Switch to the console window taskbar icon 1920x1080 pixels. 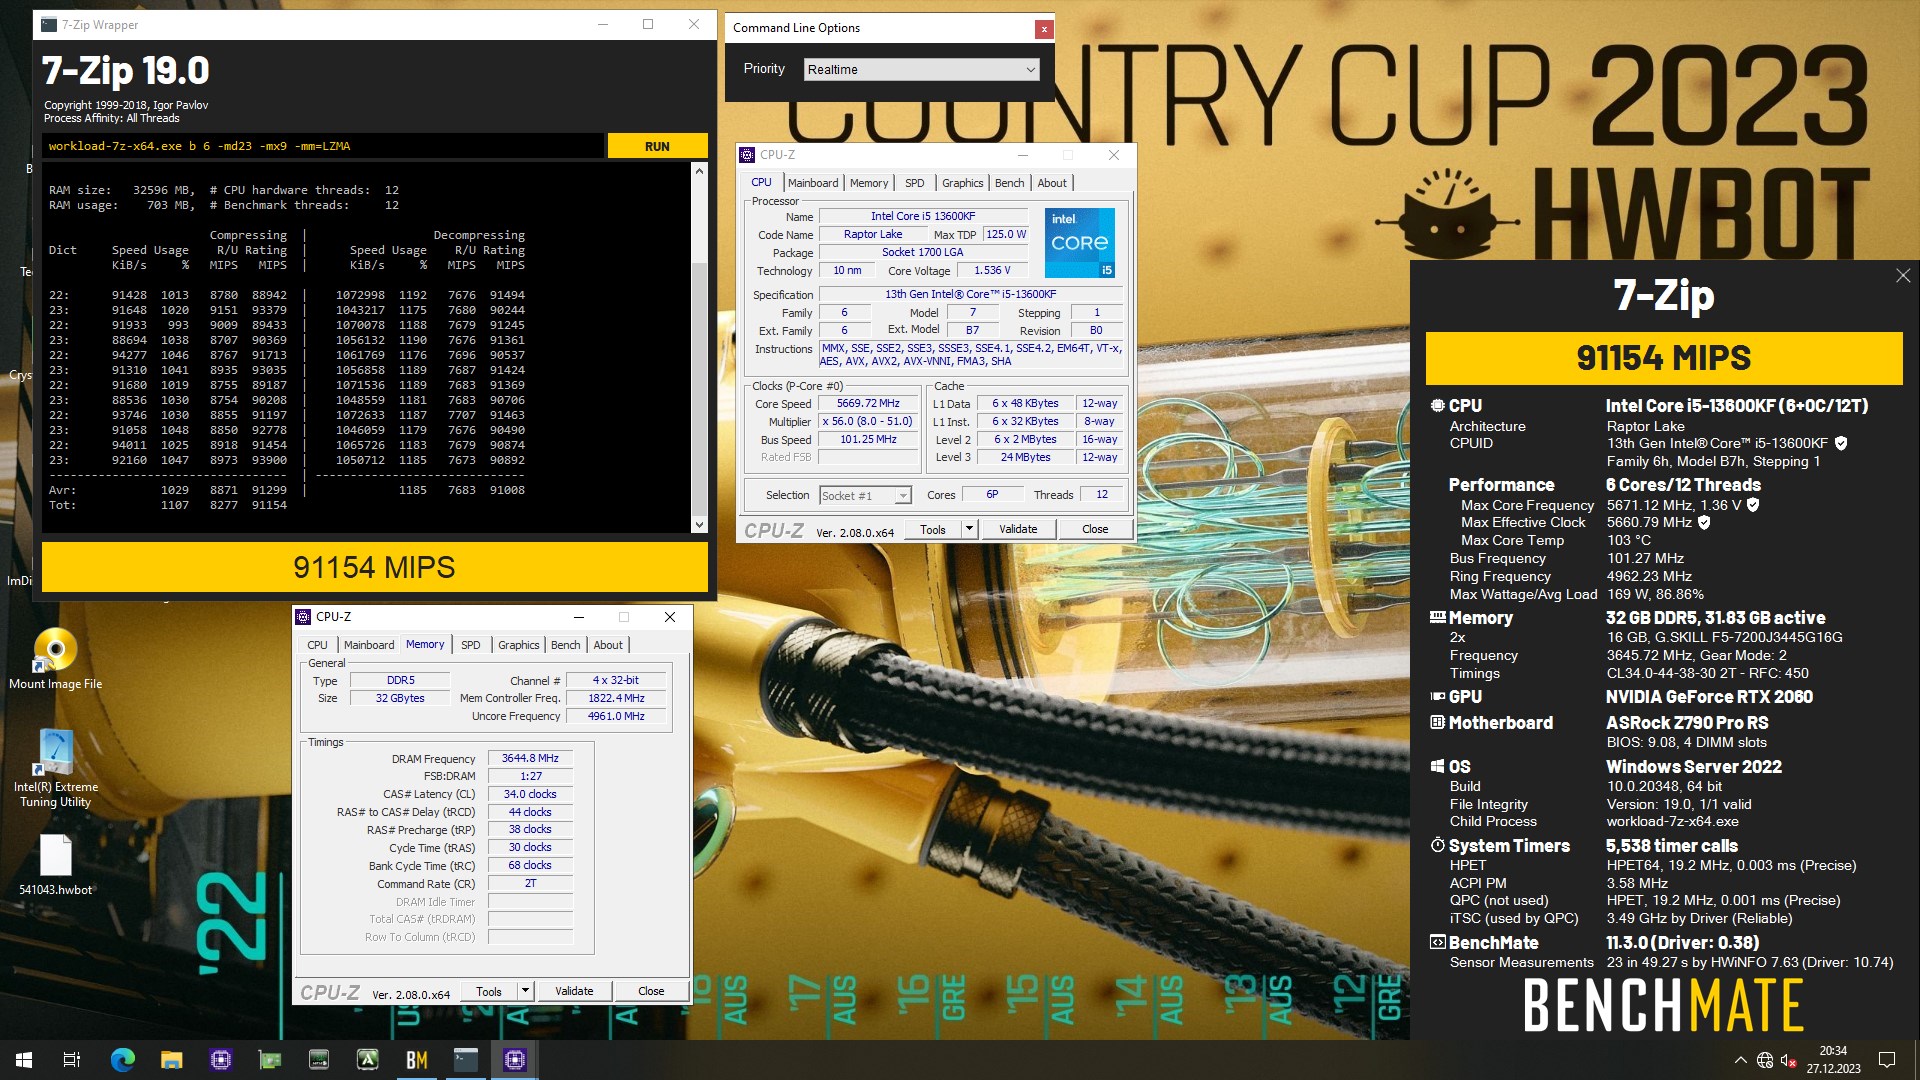[x=465, y=1060]
